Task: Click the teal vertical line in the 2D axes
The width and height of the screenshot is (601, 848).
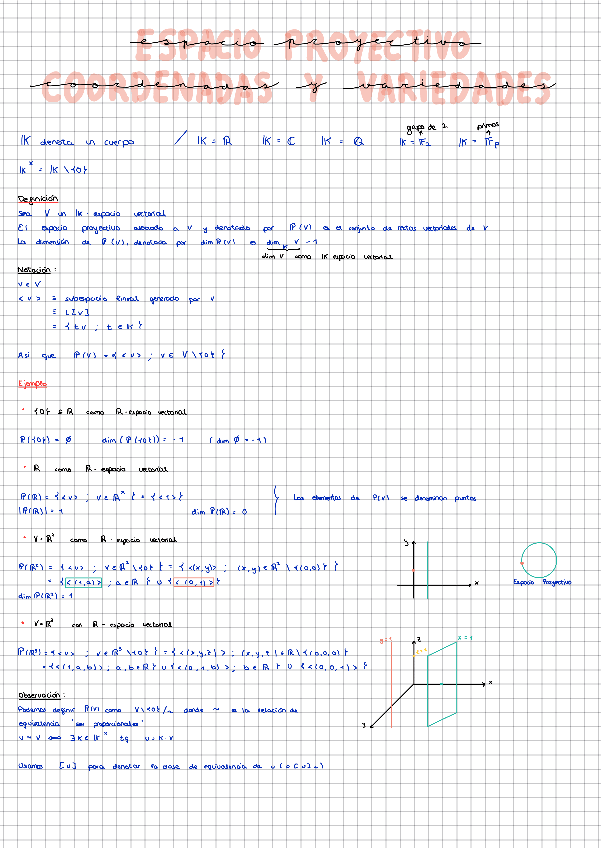Action: (427, 569)
